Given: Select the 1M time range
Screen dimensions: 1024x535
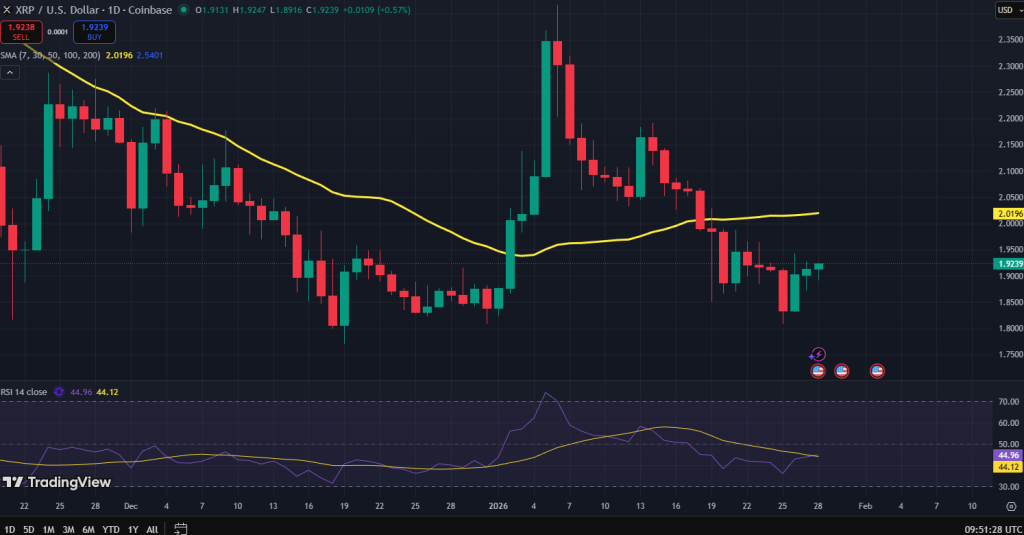Looking at the screenshot, I should coord(48,529).
